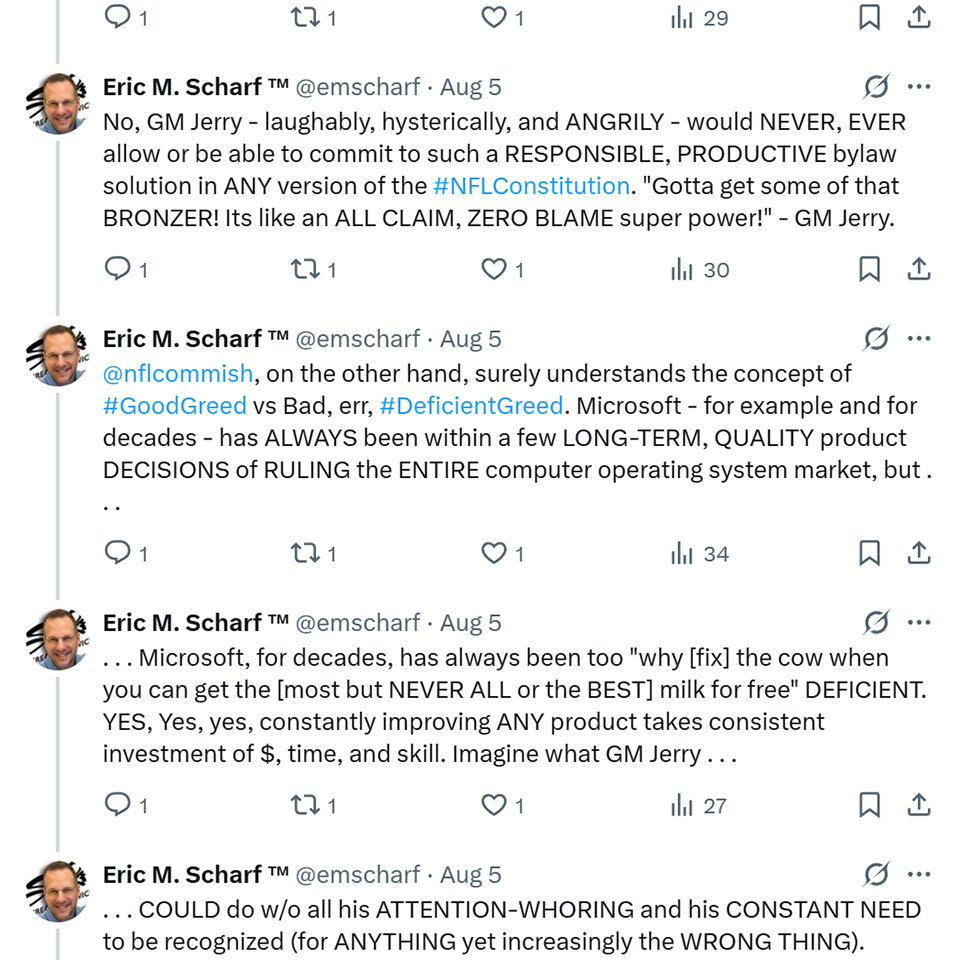The height and width of the screenshot is (960, 960).
Task: Like the Microsoft cow-and-milk tweet
Action: pos(494,805)
